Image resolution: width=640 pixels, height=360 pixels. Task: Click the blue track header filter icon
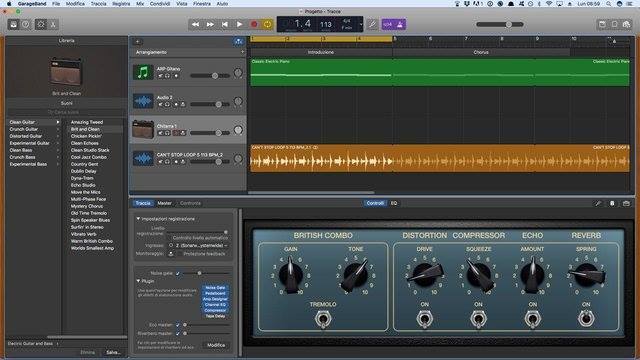[x=239, y=41]
